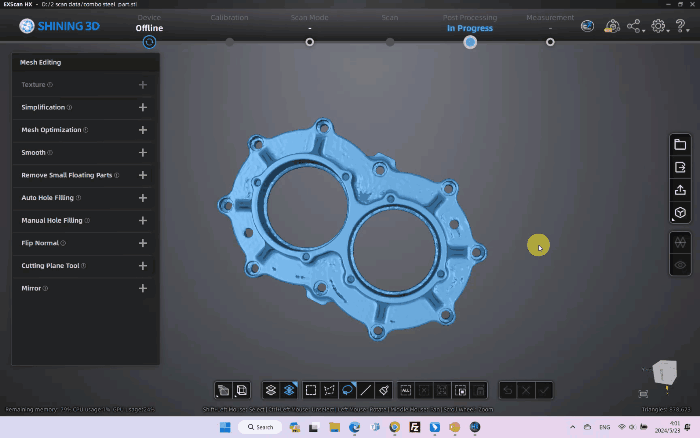Click the Mesh Optimization label
This screenshot has height=438, width=700.
coord(51,130)
